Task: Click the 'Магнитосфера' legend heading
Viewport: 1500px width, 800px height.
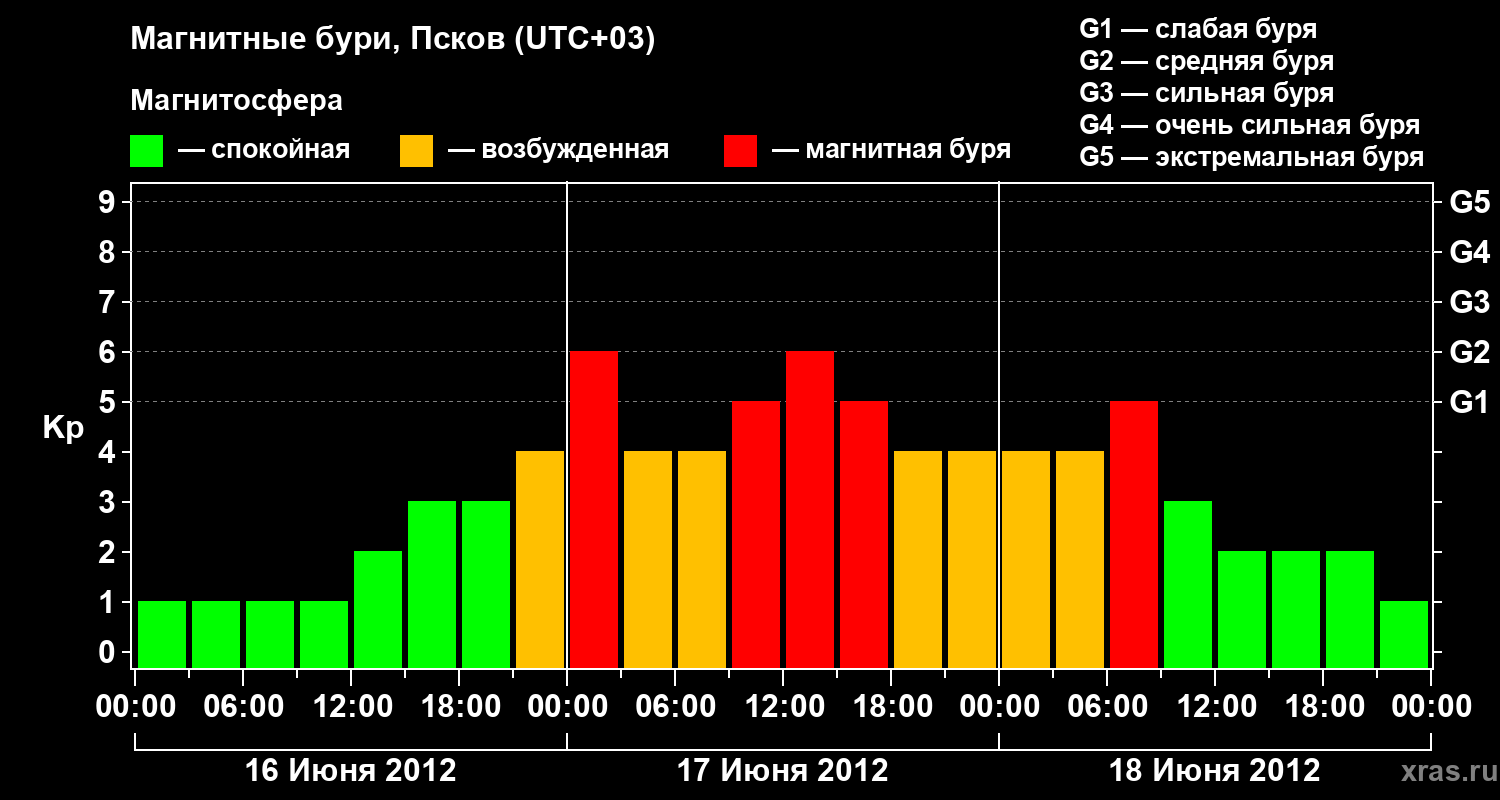Action: click(236, 101)
